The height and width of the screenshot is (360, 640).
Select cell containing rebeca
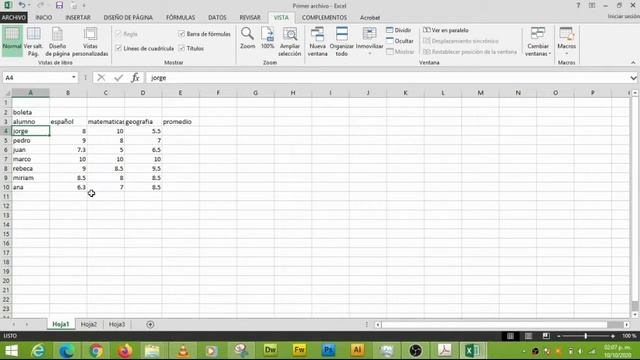pos(31,169)
